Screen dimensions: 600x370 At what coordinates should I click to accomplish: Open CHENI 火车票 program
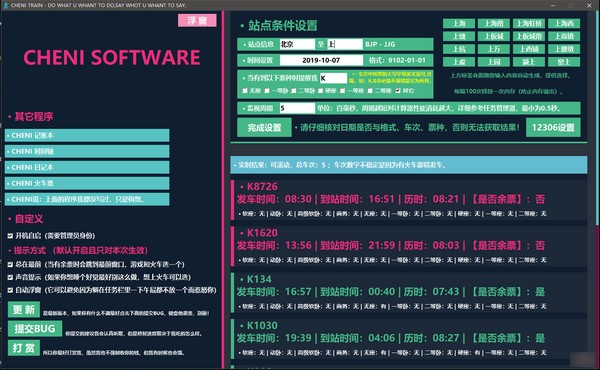pyautogui.click(x=87, y=184)
